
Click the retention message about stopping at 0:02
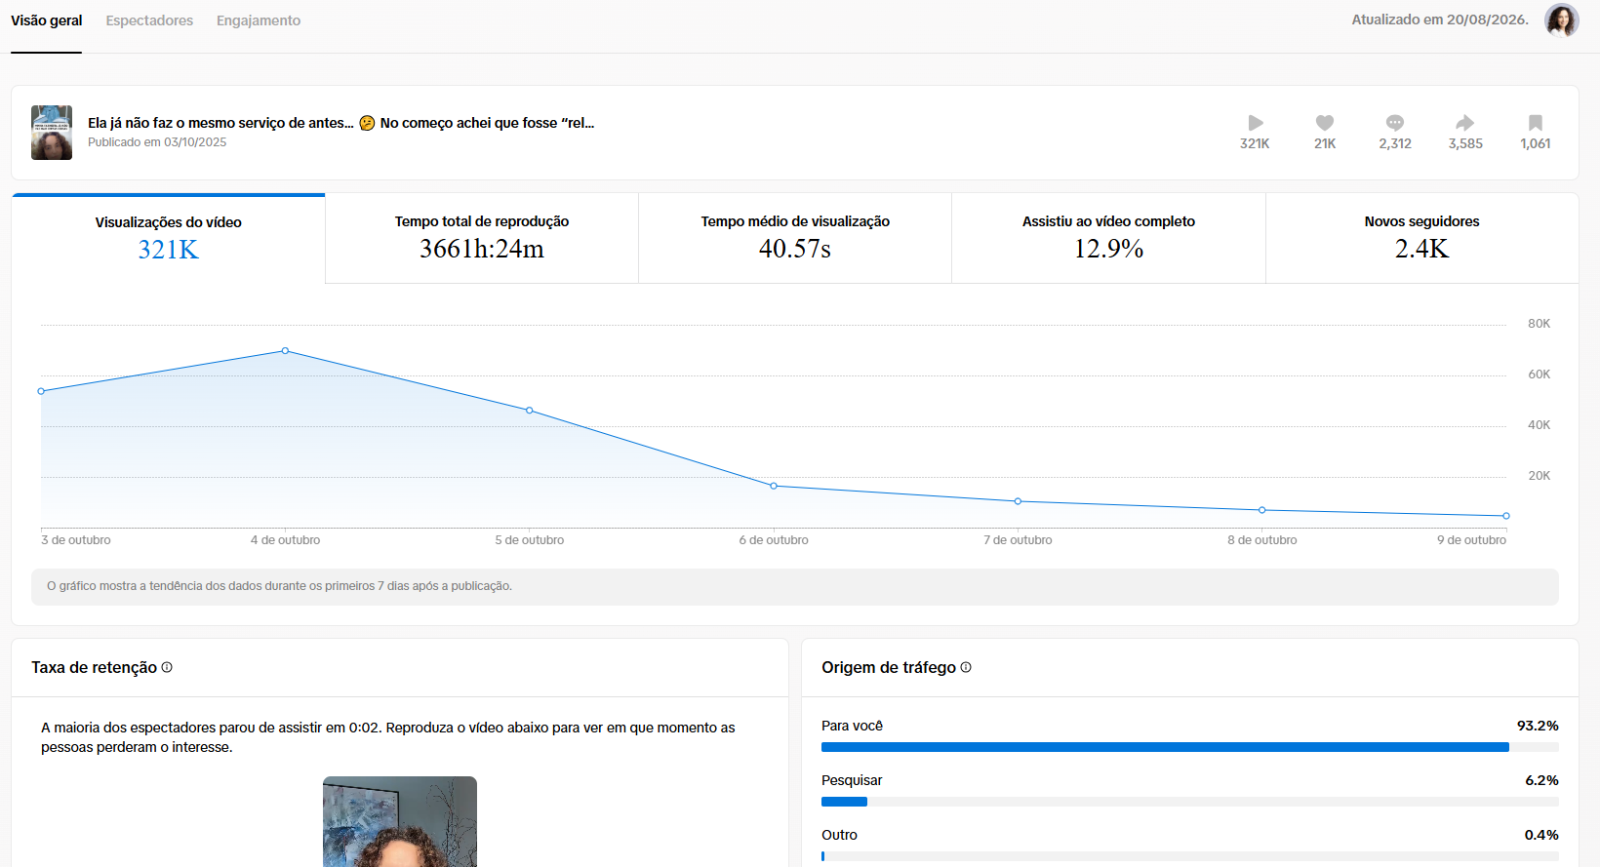point(388,737)
